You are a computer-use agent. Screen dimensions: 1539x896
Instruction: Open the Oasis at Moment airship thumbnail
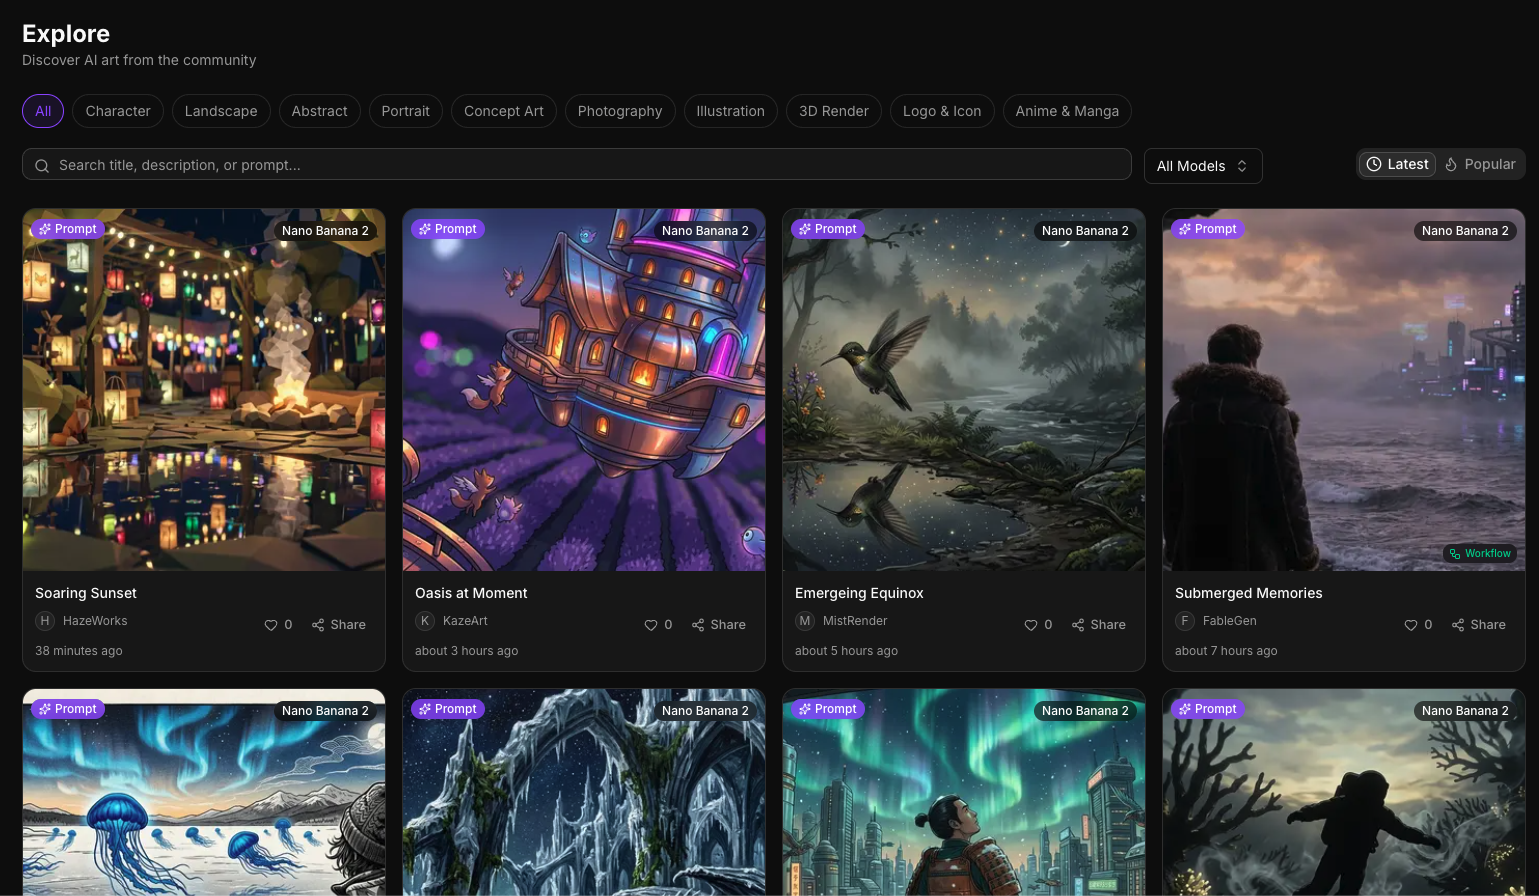(x=584, y=390)
